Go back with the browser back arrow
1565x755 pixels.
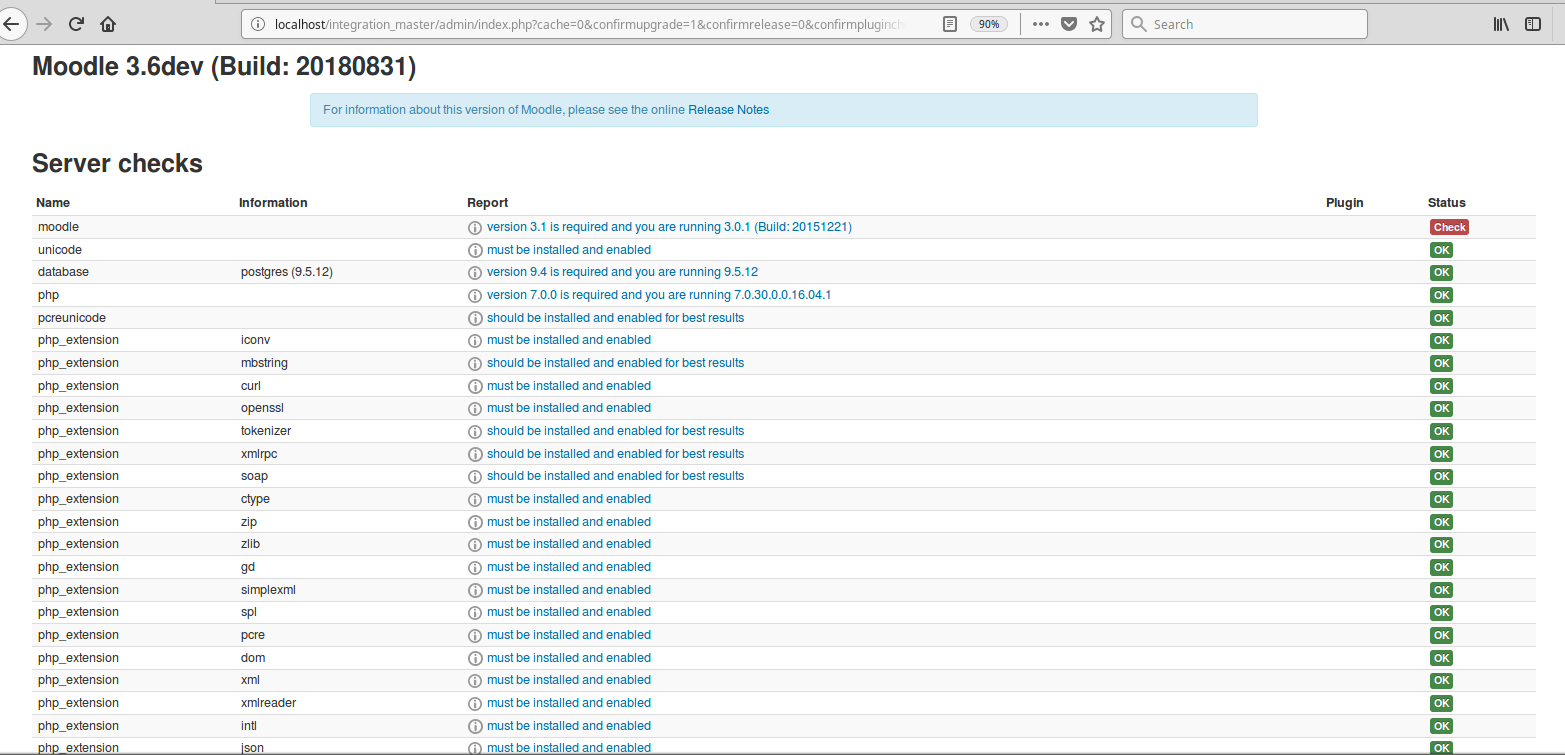coord(11,24)
